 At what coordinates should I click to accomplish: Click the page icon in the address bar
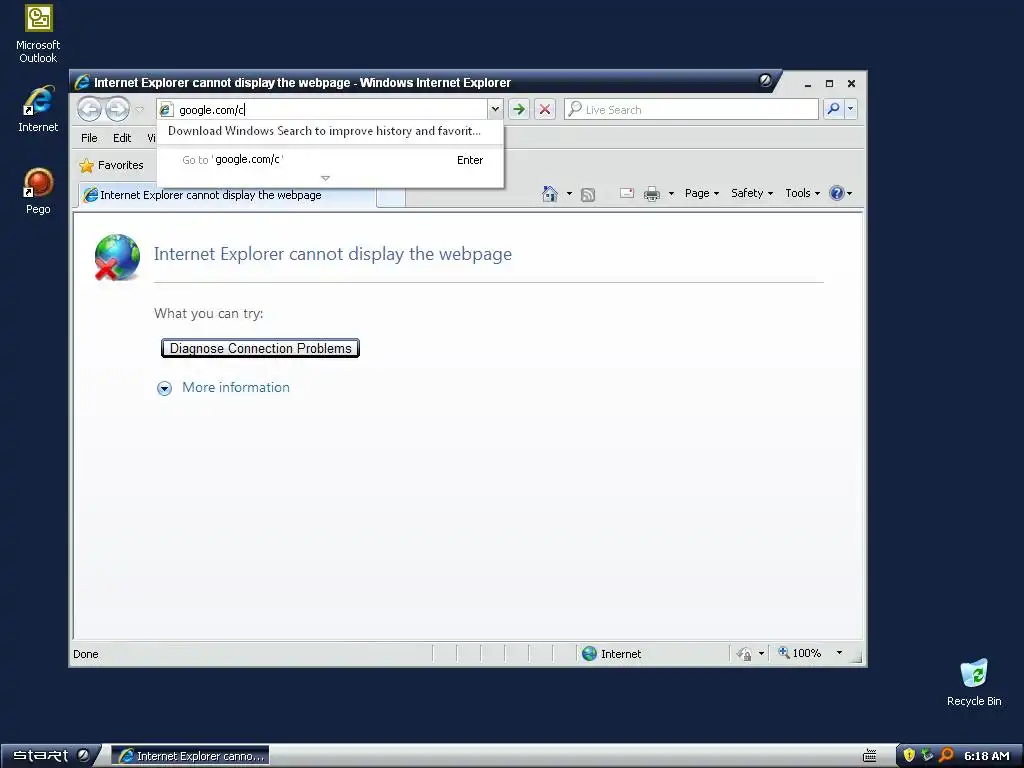167,110
